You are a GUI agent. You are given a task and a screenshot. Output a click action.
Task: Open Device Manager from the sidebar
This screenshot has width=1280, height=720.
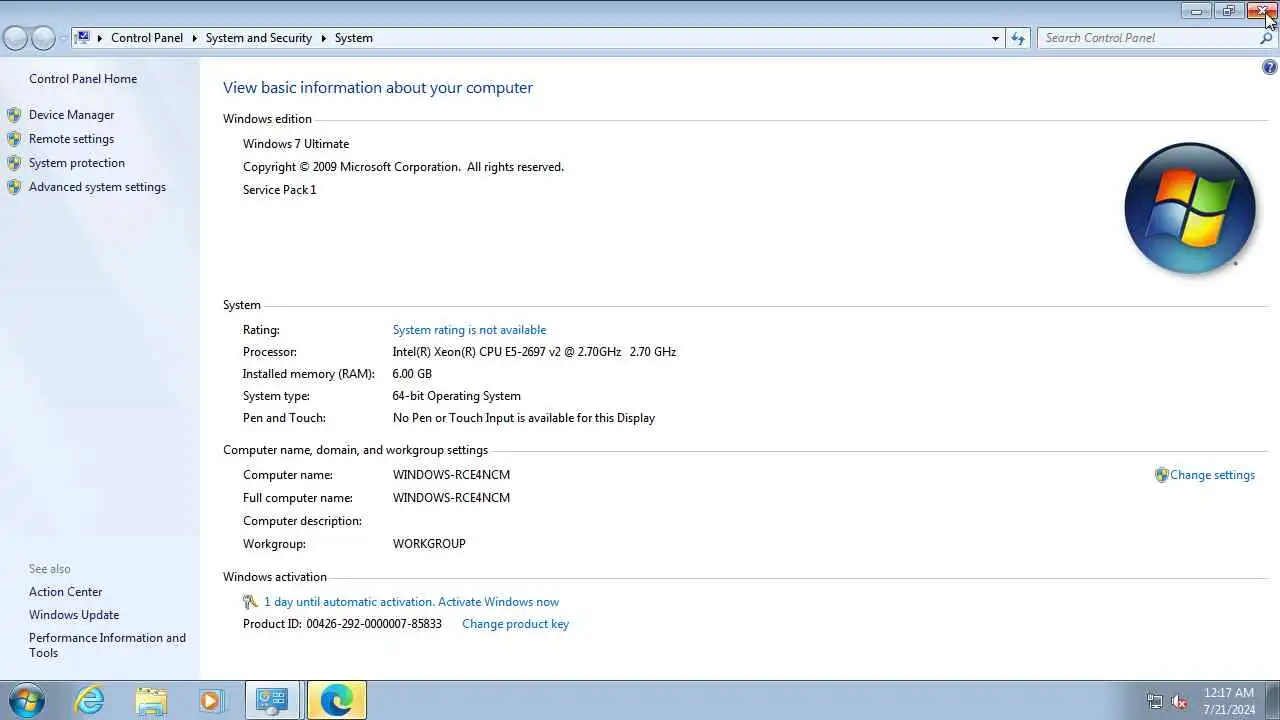71,115
